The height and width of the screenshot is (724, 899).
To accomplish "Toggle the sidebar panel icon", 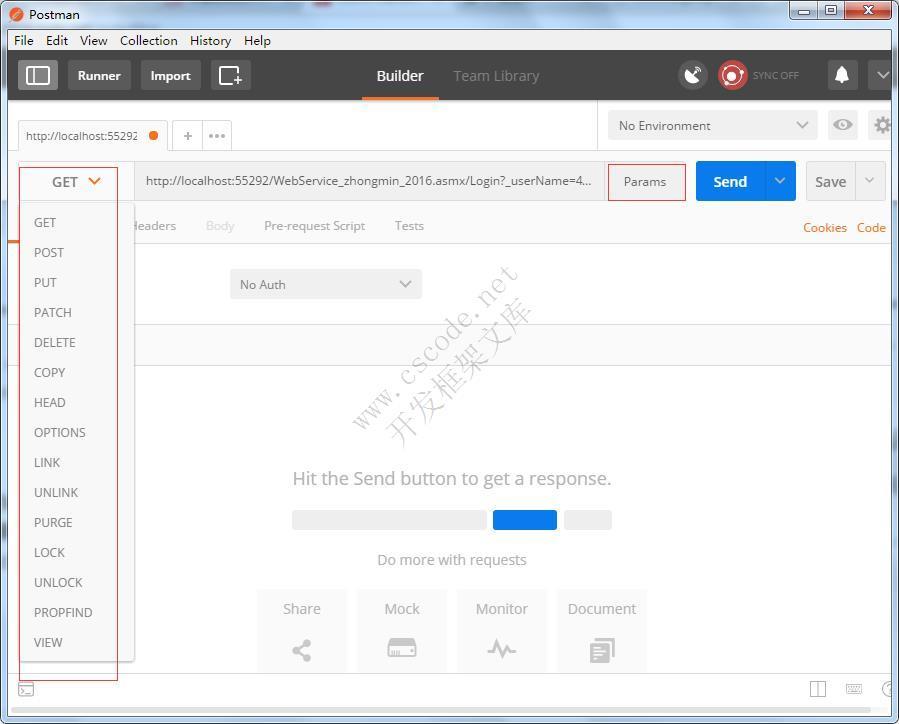I will pos(38,75).
